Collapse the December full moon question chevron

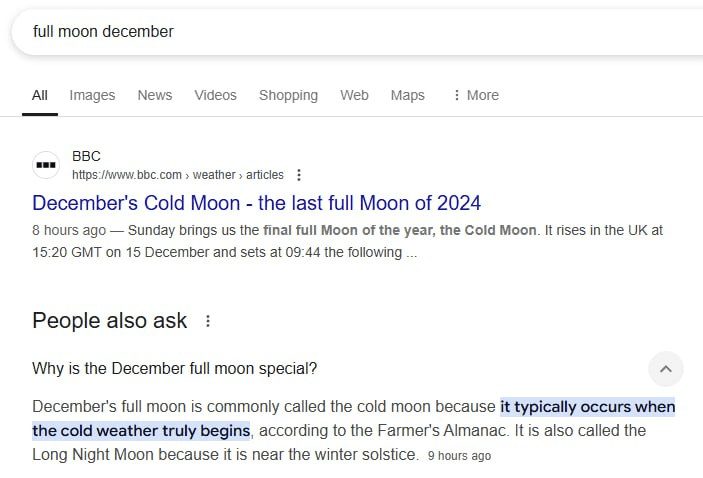pyautogui.click(x=666, y=369)
